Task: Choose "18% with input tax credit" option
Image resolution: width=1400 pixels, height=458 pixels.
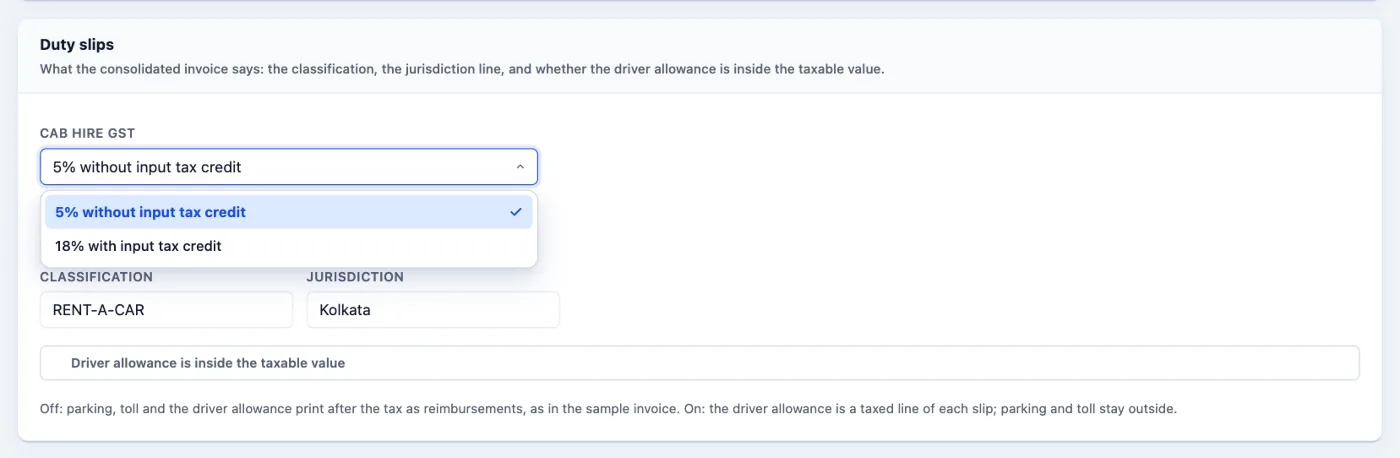Action: tap(289, 246)
